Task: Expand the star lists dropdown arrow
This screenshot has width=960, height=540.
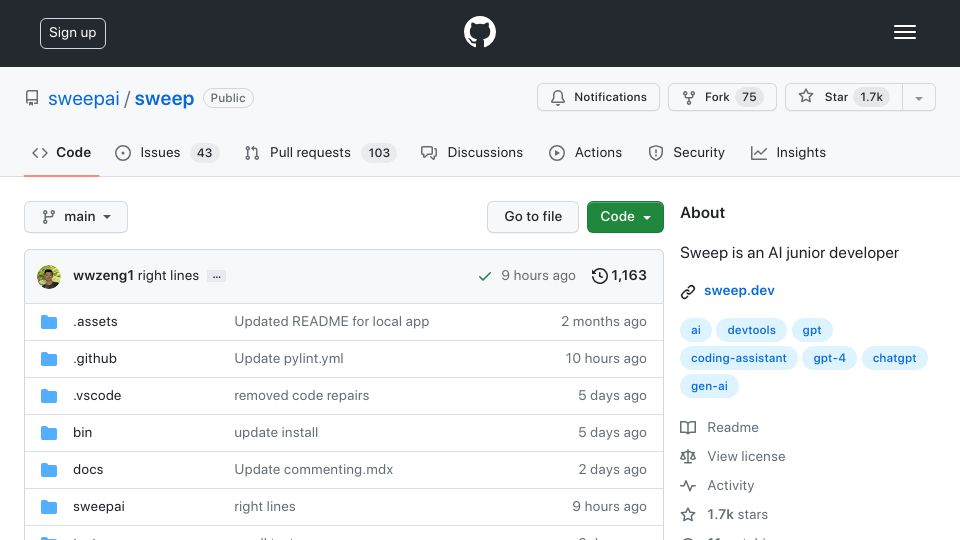Action: pos(918,98)
